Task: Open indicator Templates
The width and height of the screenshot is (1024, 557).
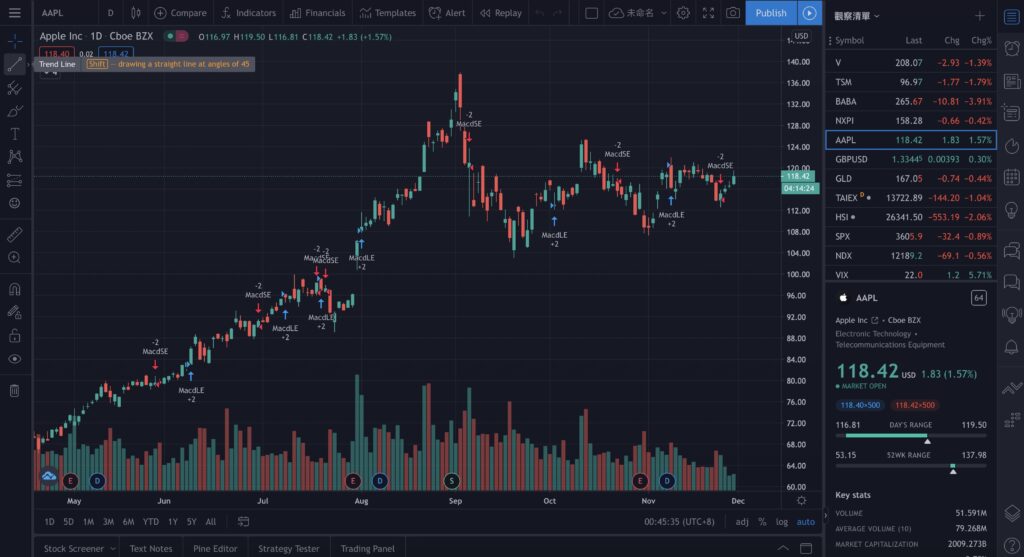Action: coord(388,12)
